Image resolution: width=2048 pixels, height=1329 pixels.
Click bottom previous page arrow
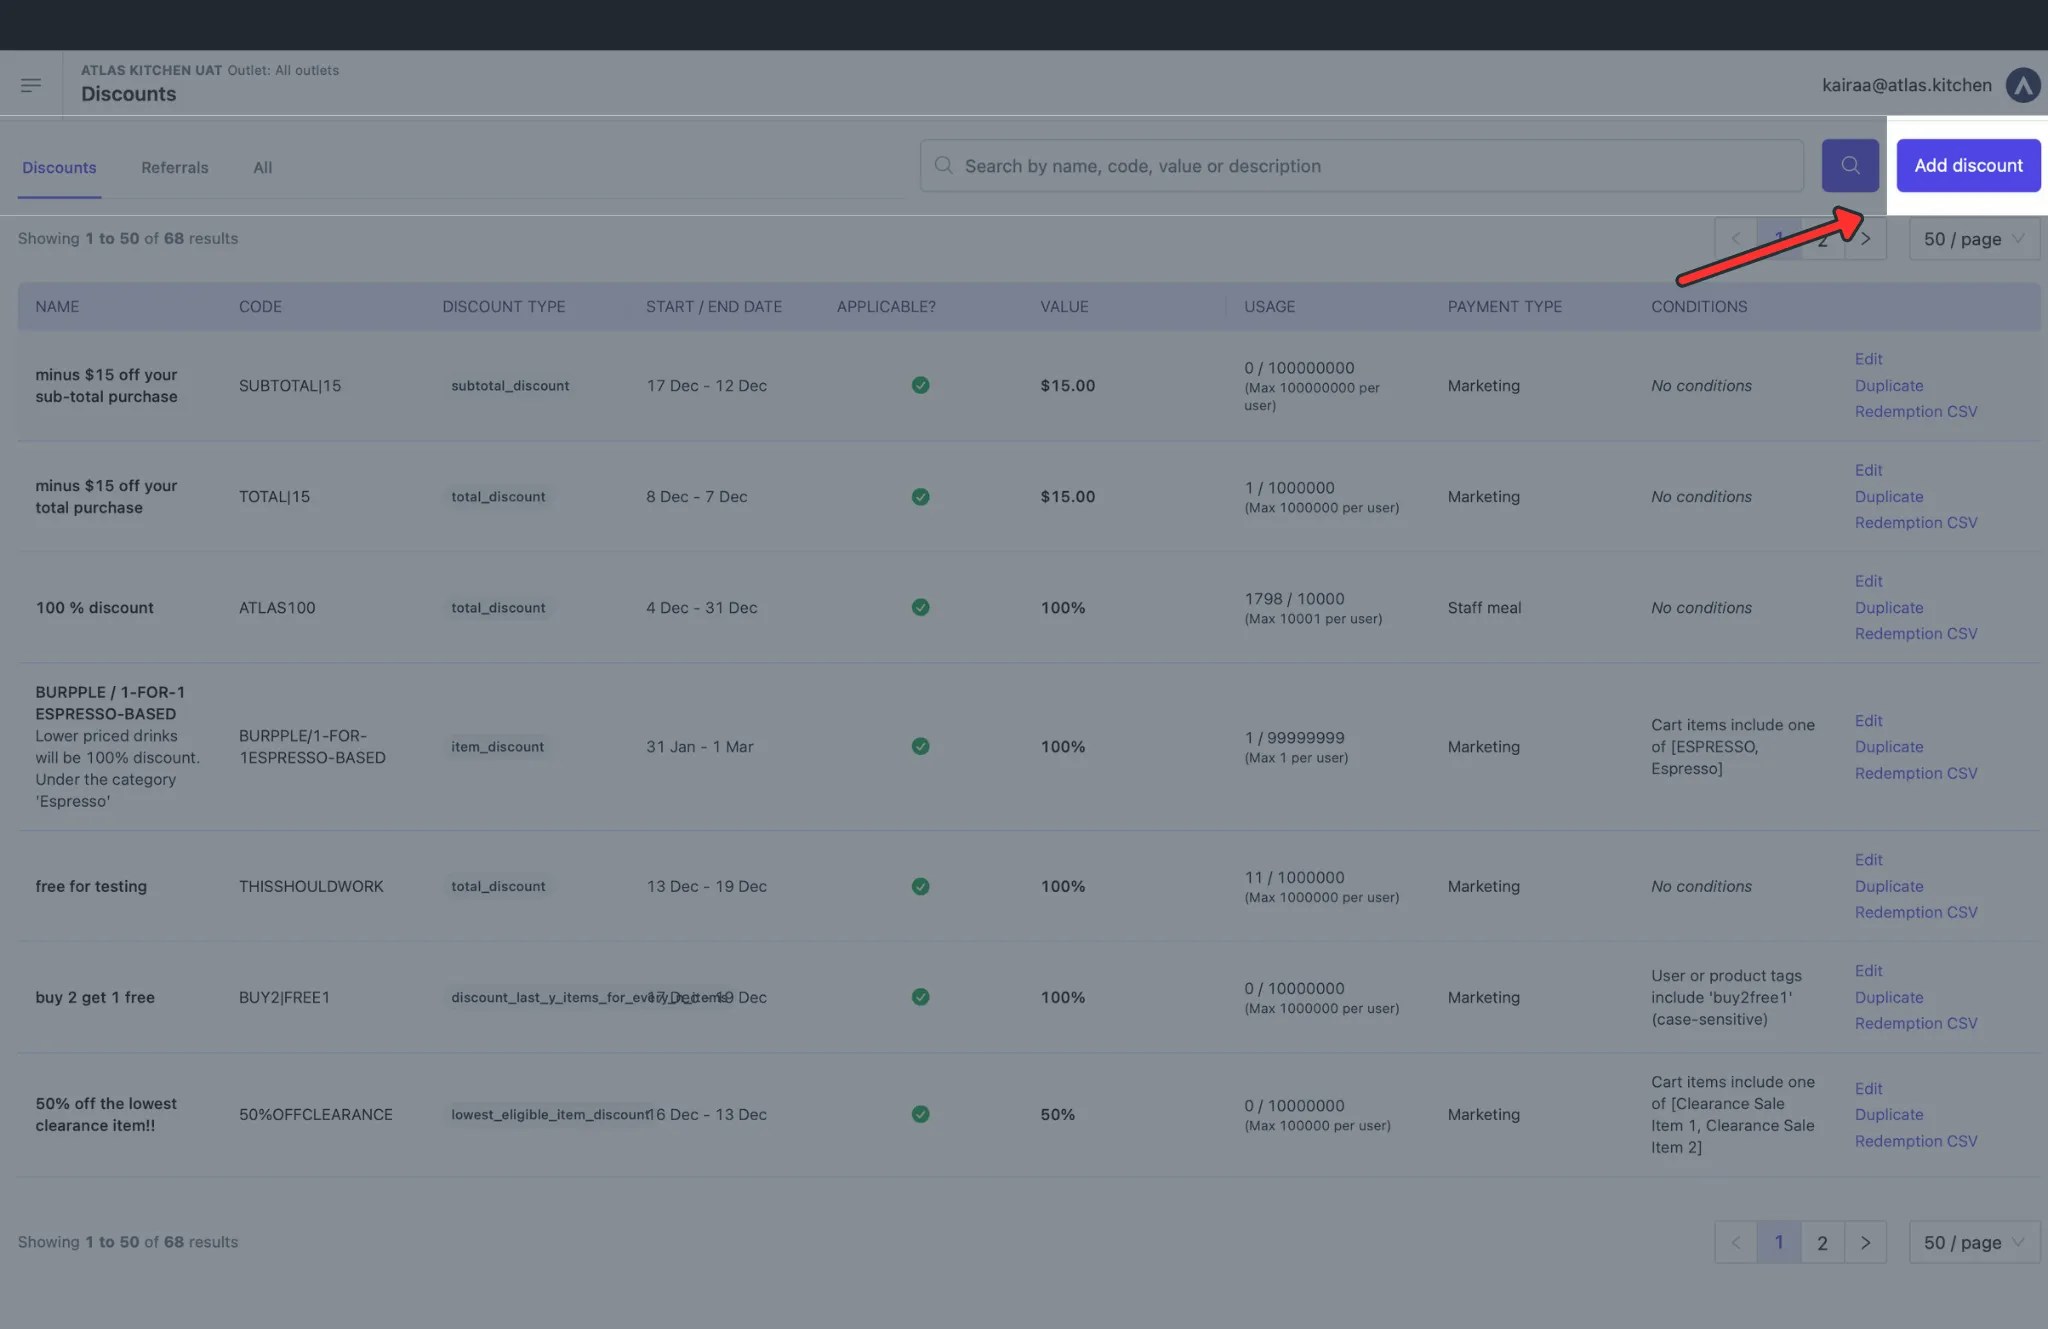tap(1736, 1242)
